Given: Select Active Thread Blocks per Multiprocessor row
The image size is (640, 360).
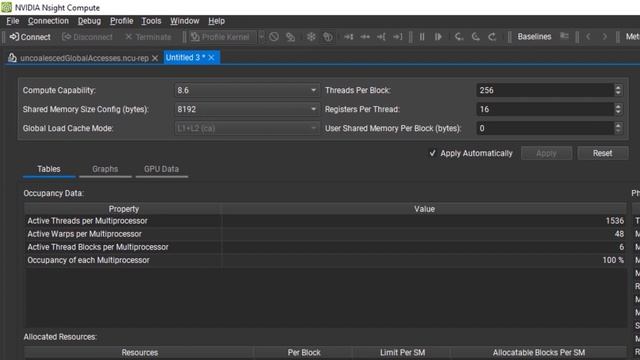Looking at the screenshot, I should click(325, 247).
